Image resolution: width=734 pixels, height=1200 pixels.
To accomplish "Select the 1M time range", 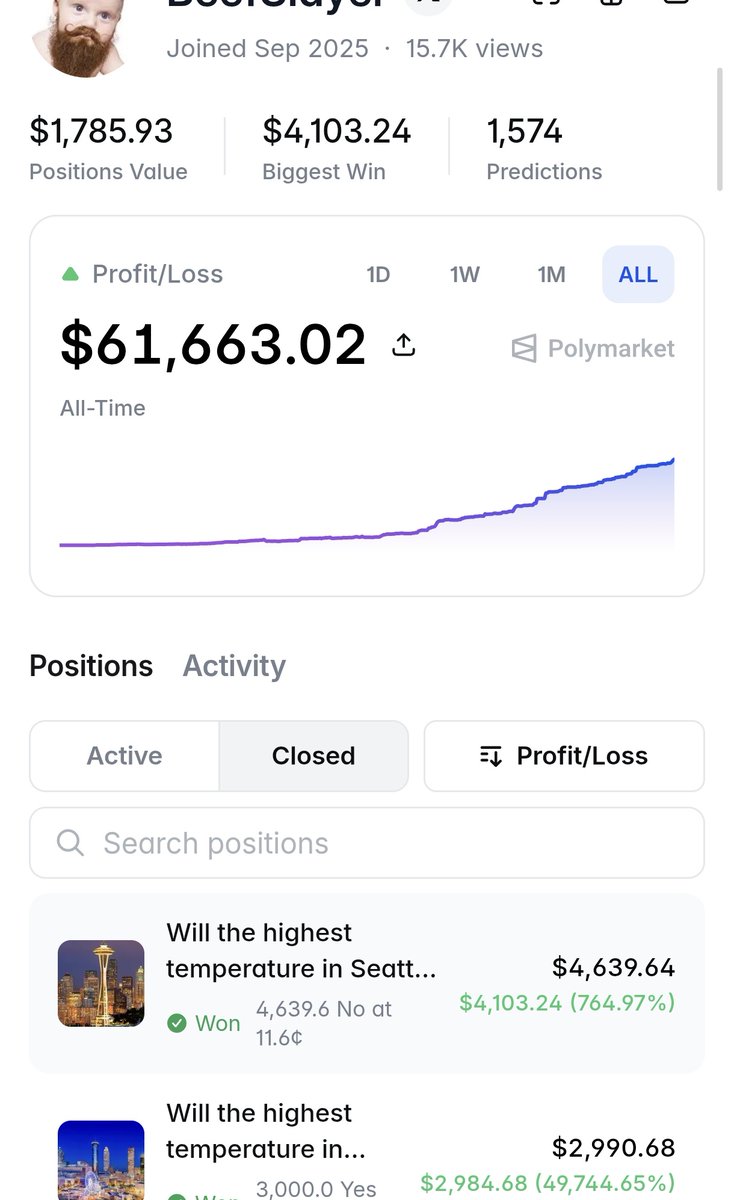I will tap(551, 274).
